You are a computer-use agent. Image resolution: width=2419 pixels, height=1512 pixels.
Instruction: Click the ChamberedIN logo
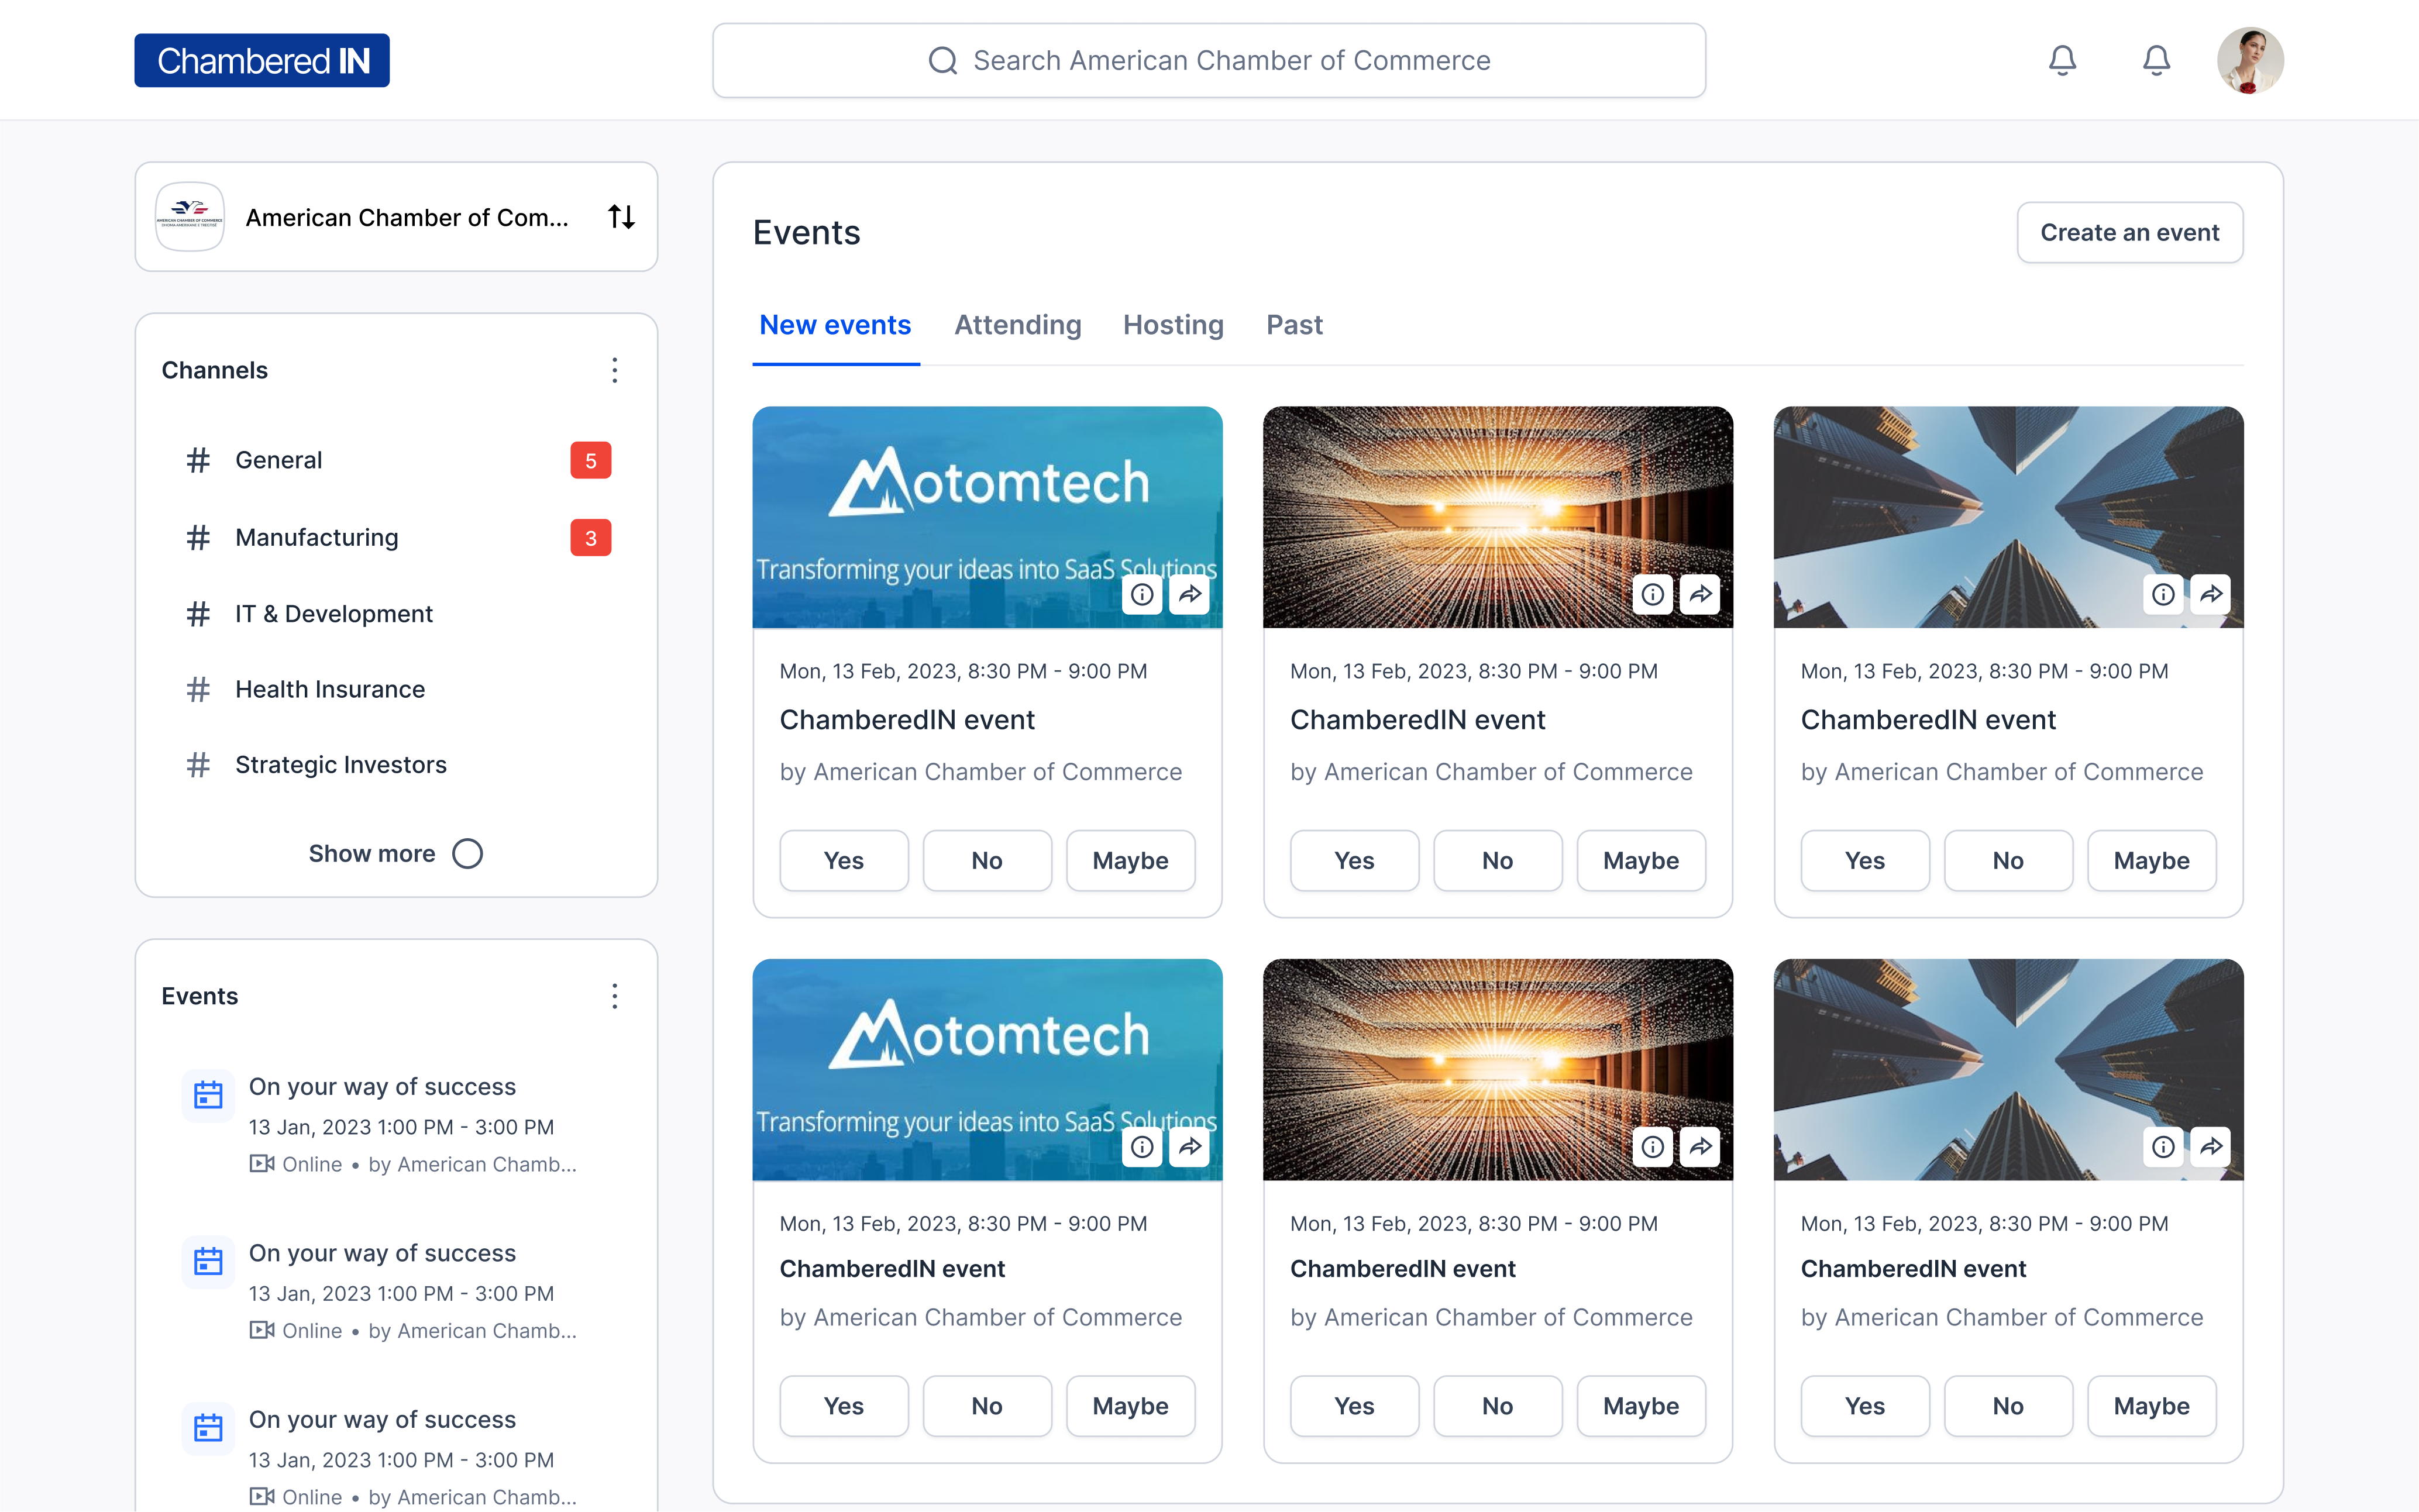262,60
